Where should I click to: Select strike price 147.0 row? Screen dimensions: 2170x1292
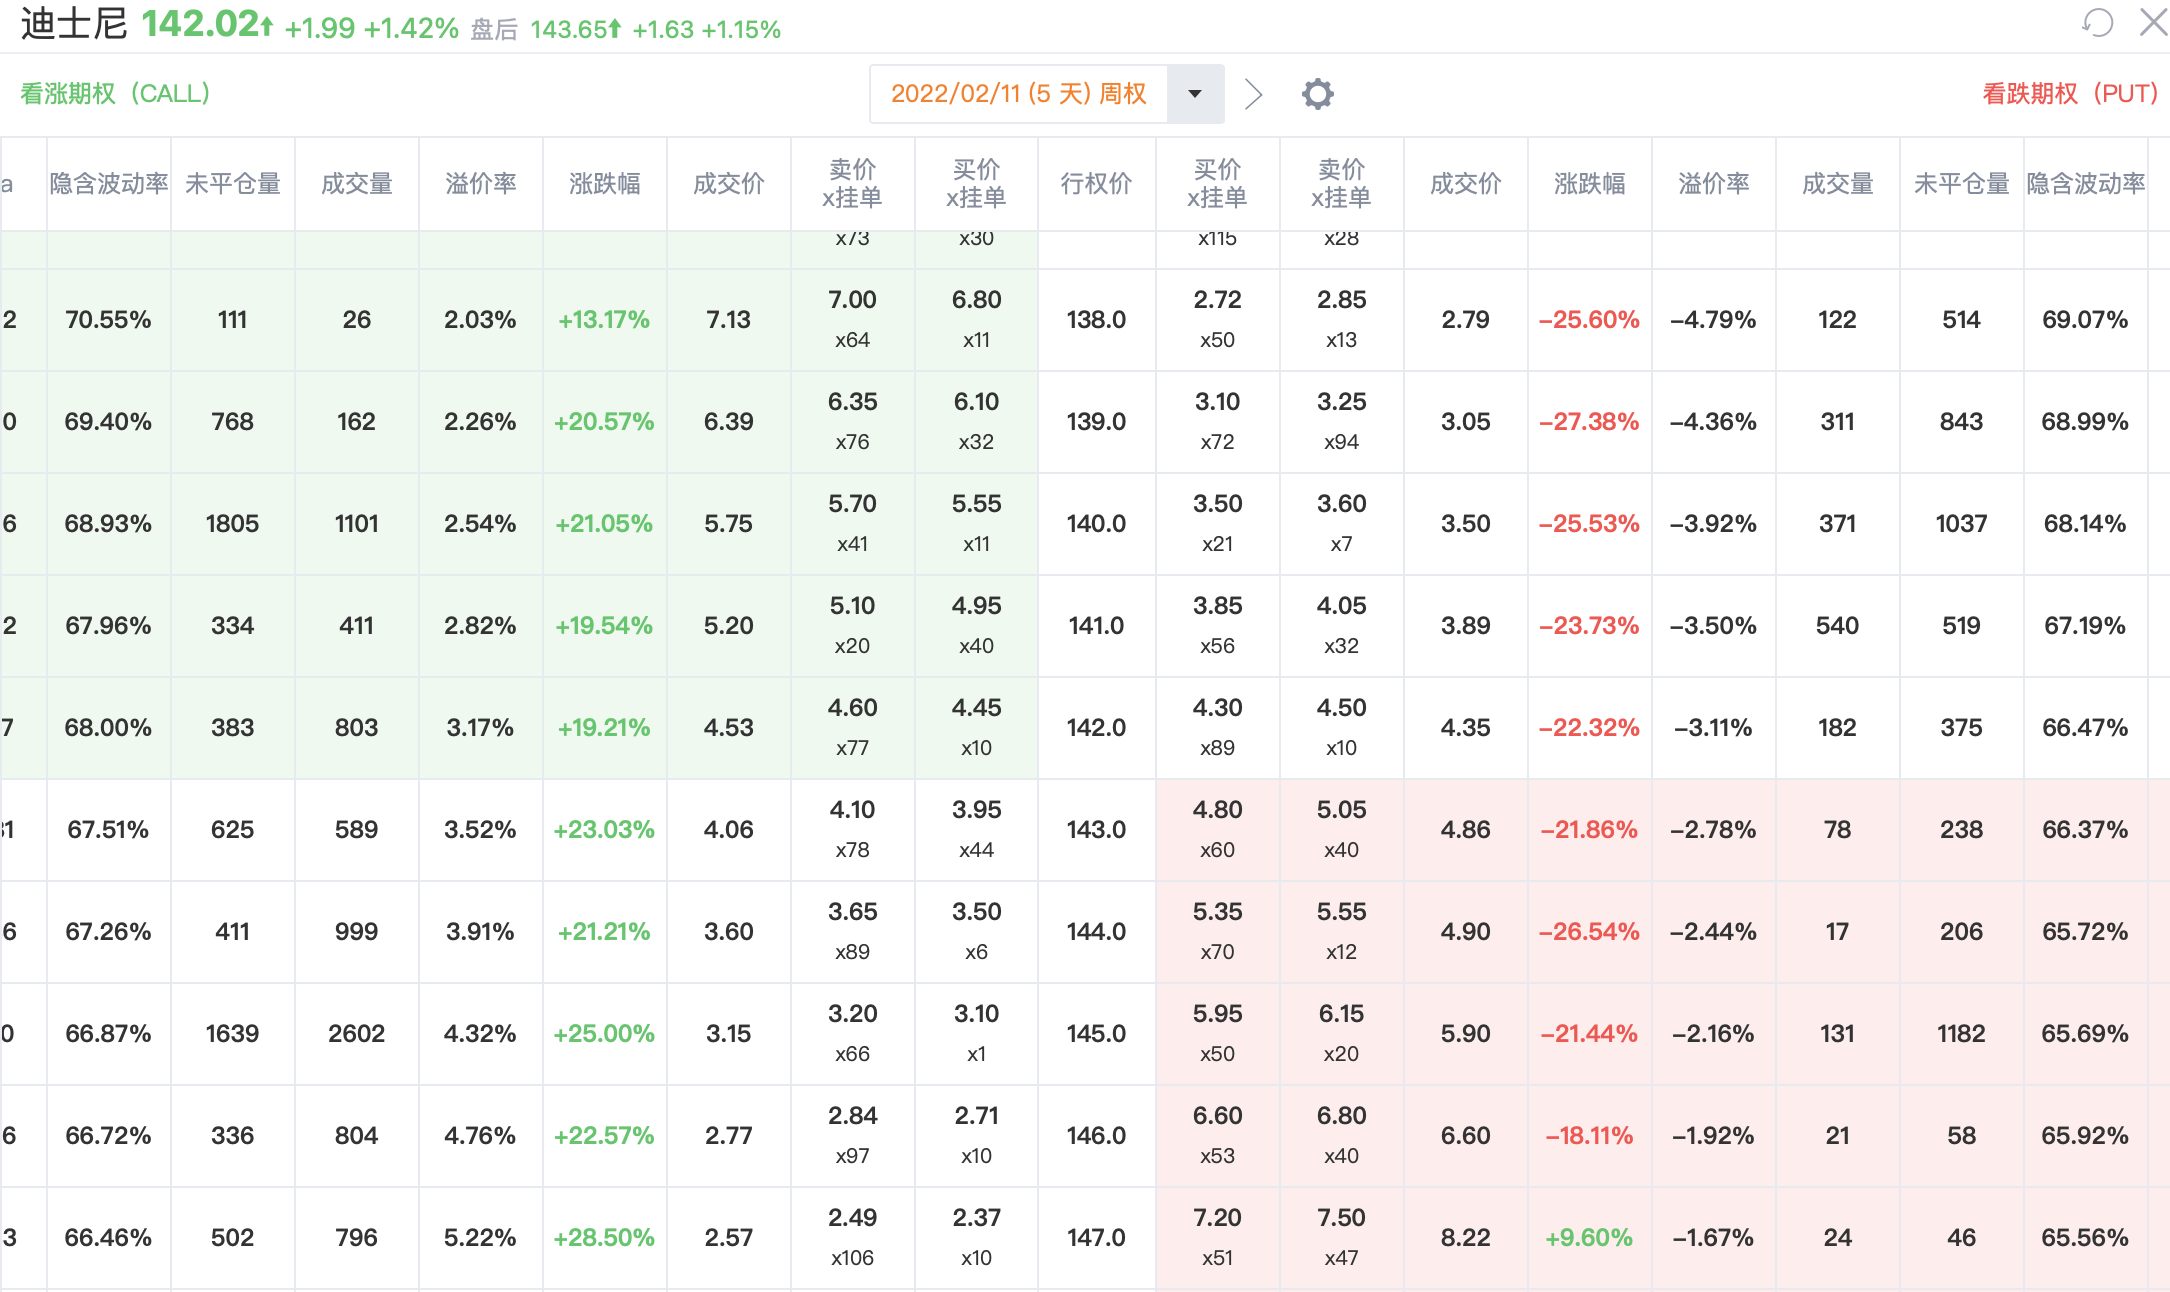(1096, 1238)
